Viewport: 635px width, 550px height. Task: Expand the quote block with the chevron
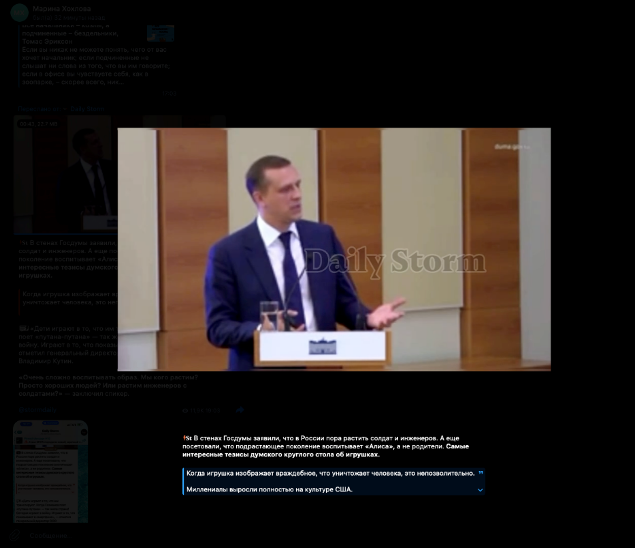tap(480, 490)
